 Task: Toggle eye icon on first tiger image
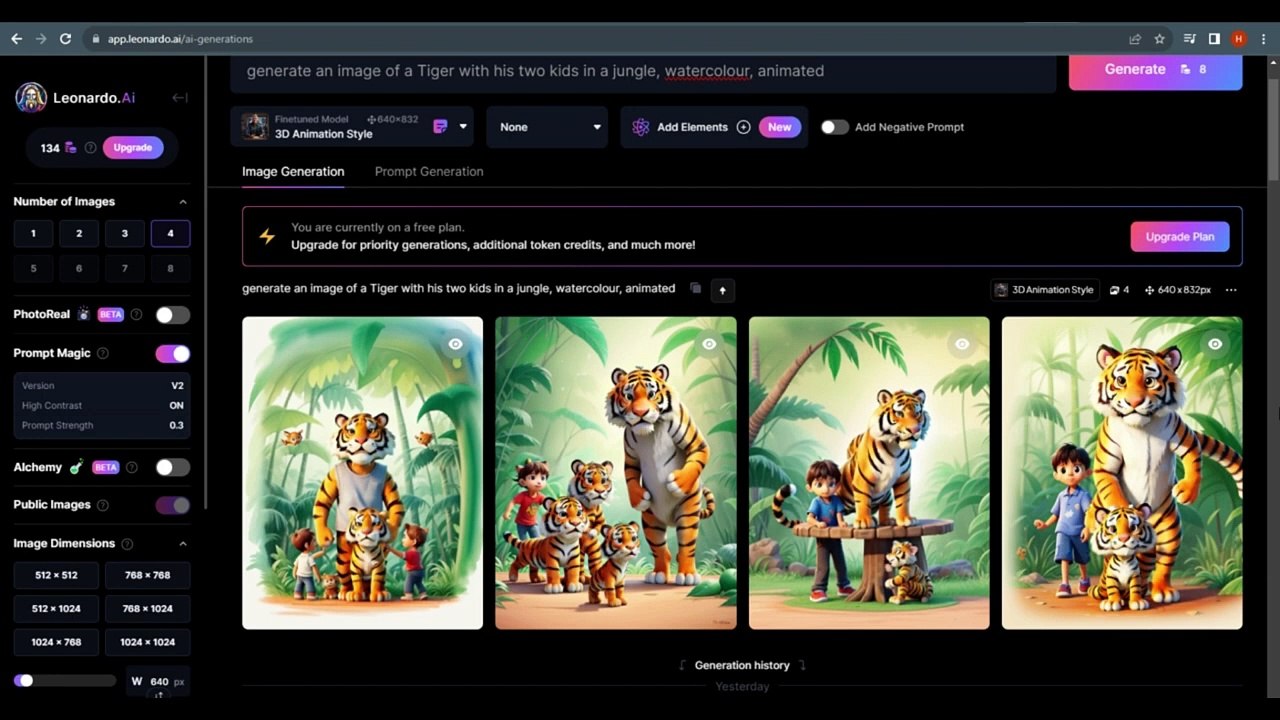coord(456,344)
